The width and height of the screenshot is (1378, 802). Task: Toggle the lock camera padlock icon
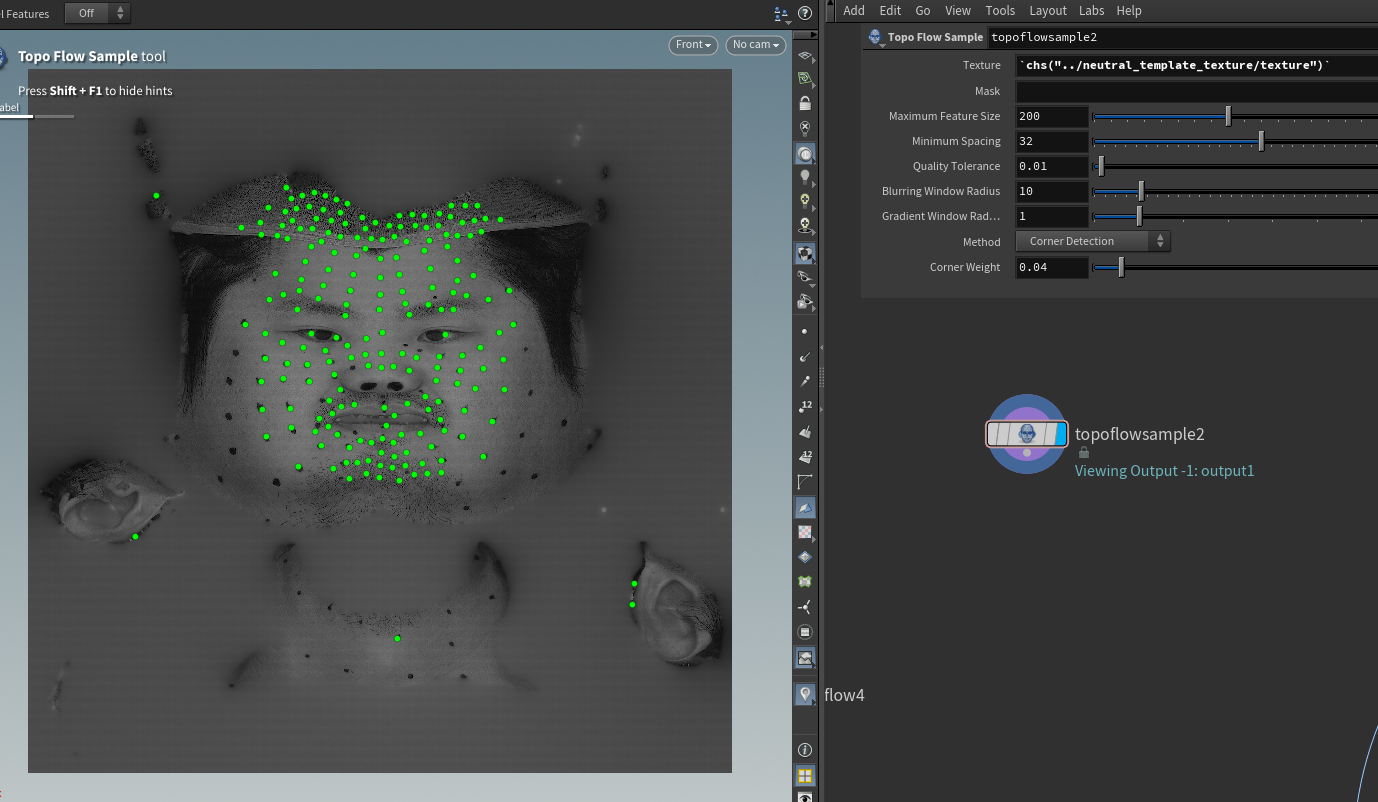(805, 103)
